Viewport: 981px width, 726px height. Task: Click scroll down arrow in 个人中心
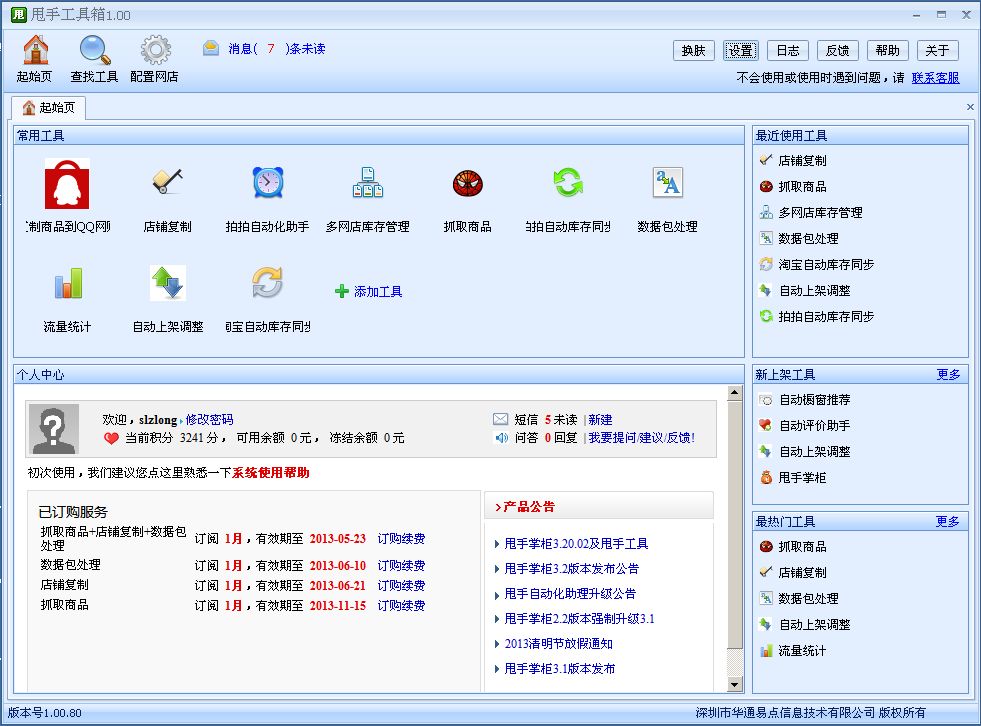pyautogui.click(x=734, y=685)
